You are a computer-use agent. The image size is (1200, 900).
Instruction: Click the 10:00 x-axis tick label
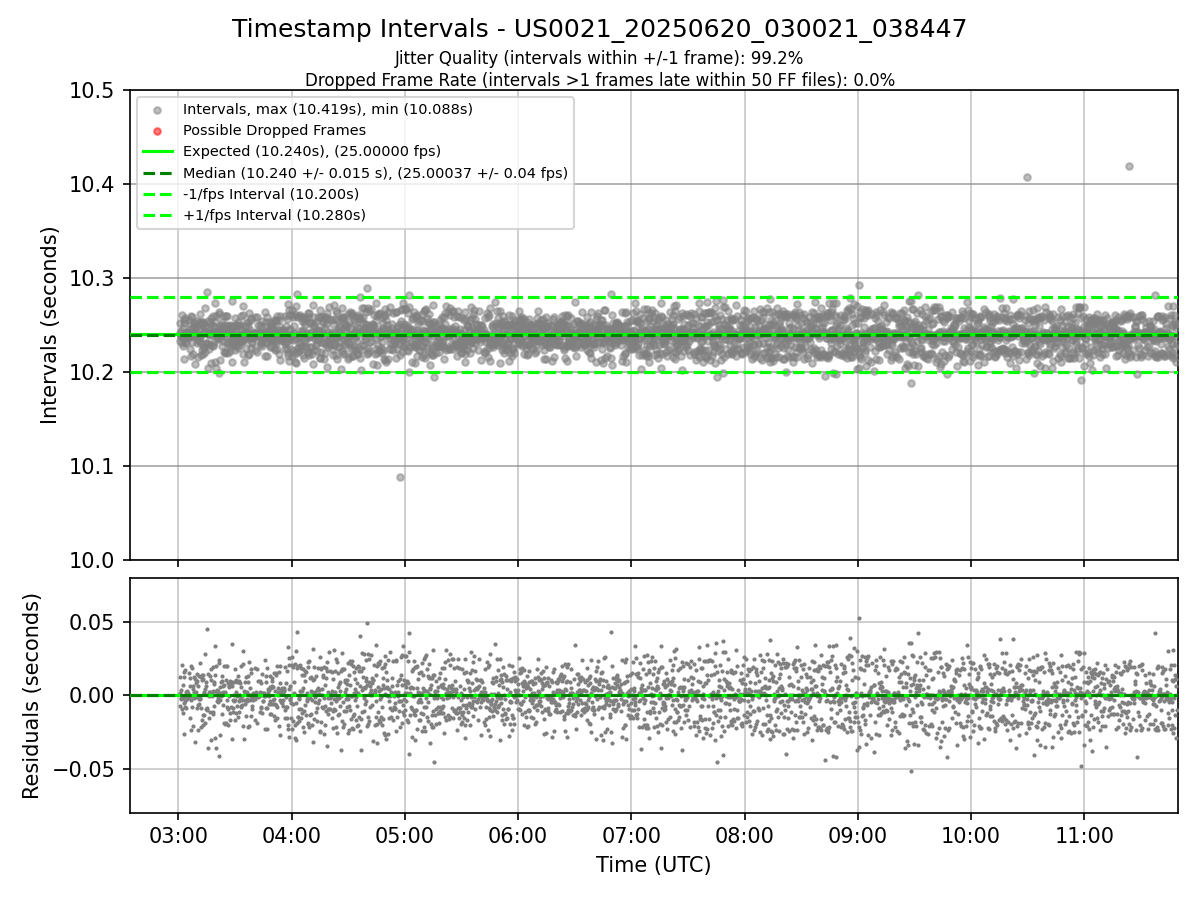click(x=970, y=834)
